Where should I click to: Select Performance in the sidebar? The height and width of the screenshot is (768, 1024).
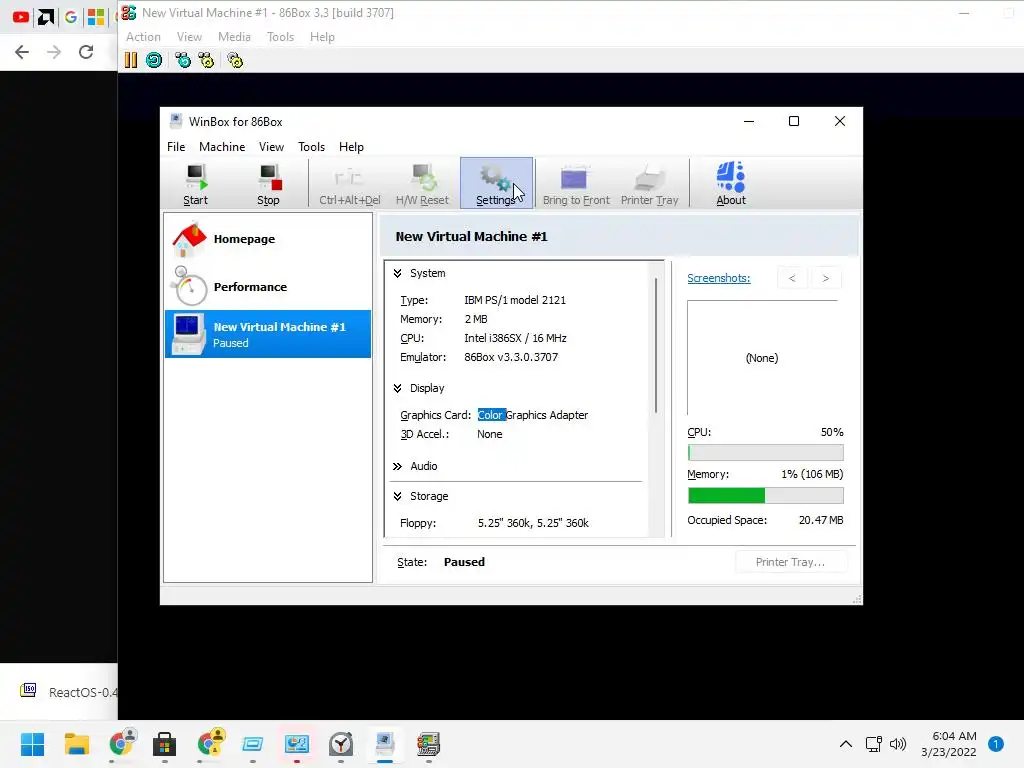(268, 287)
